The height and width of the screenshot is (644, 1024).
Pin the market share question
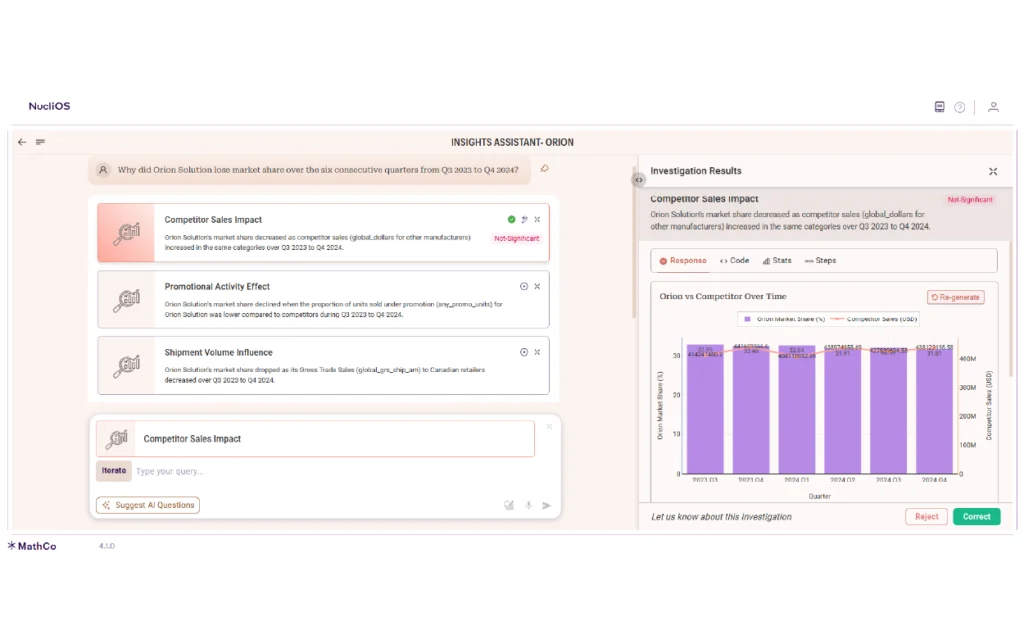(x=545, y=169)
